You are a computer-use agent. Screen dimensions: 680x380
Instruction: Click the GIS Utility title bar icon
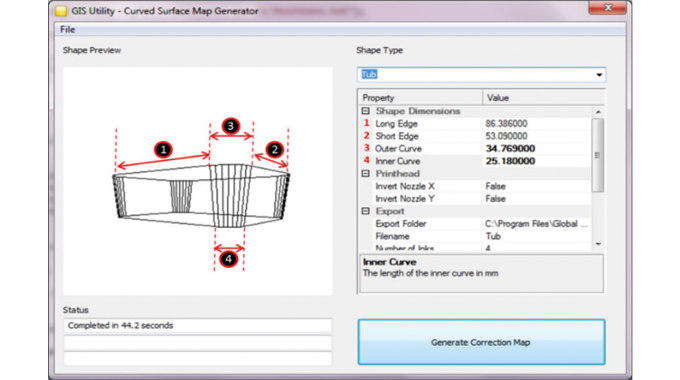tap(61, 11)
